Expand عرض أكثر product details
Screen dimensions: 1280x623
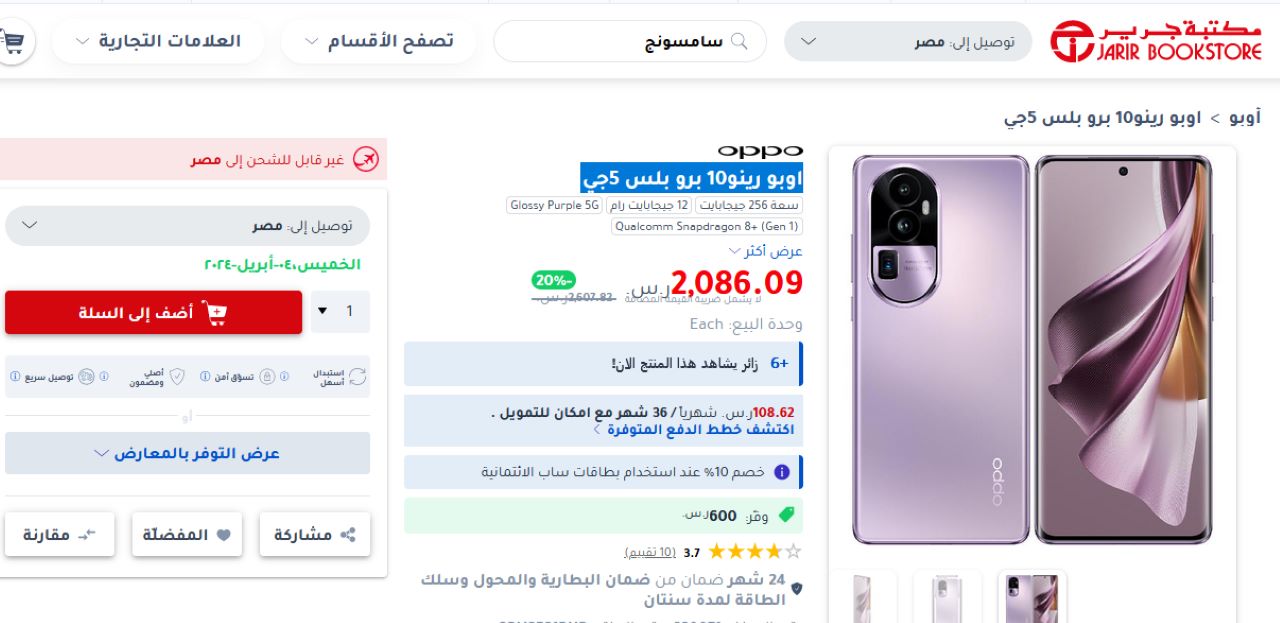[765, 251]
